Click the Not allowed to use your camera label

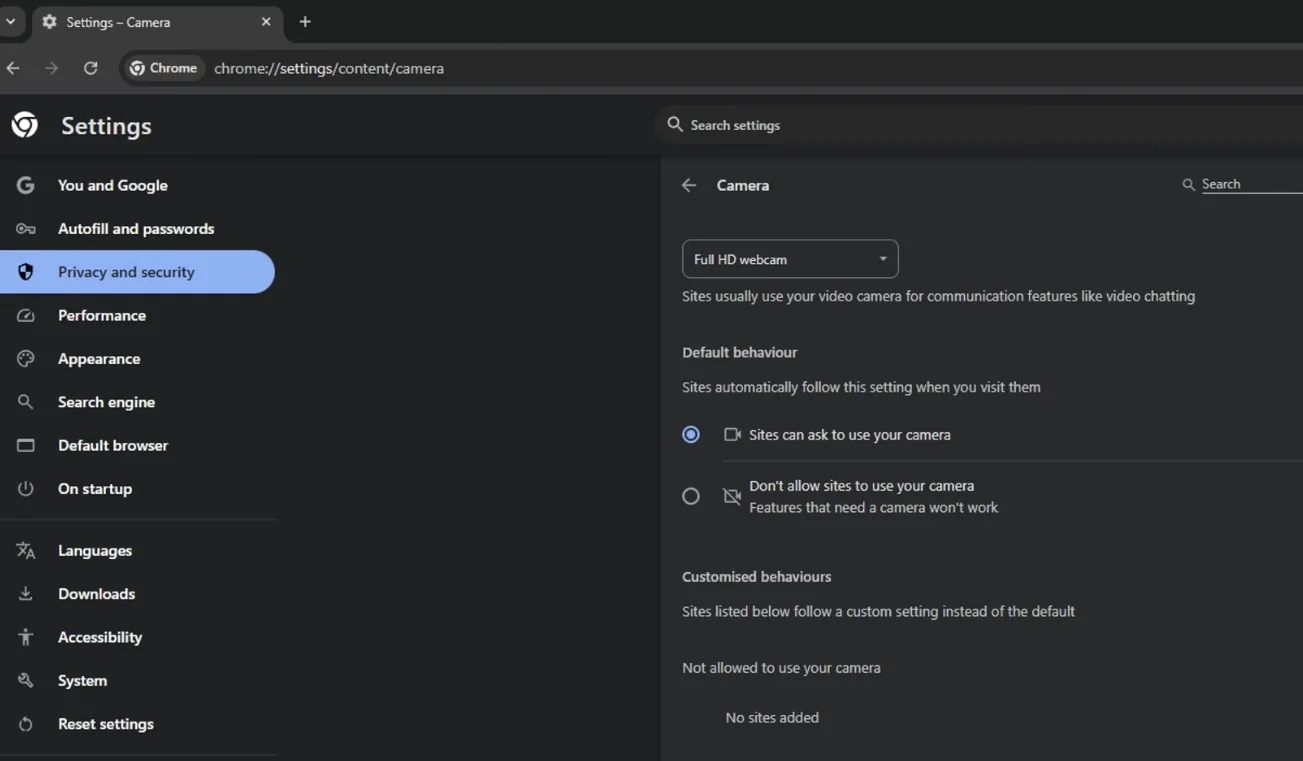point(781,667)
